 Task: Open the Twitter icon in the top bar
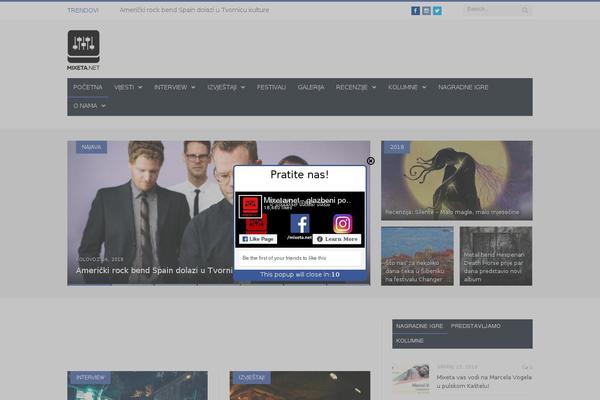click(x=437, y=11)
